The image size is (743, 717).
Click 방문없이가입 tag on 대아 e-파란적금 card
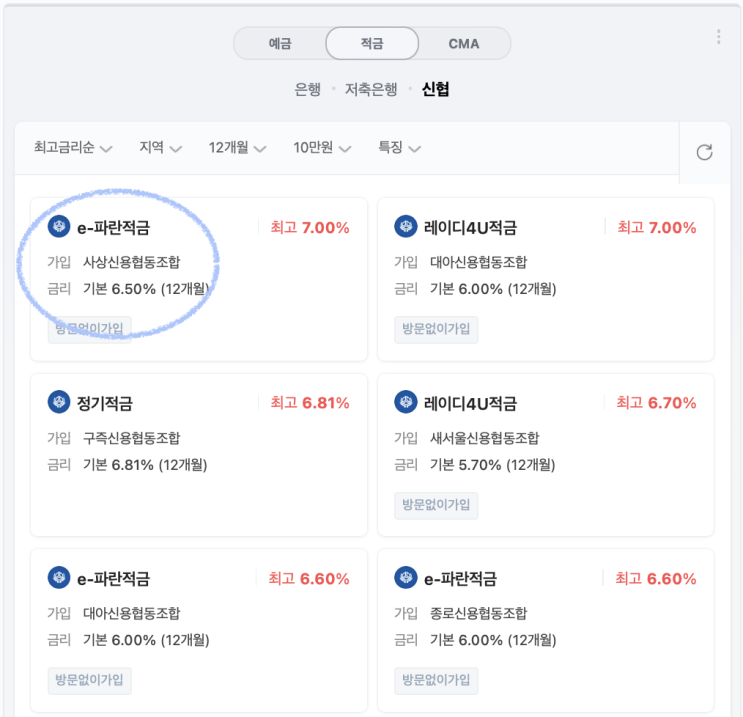click(90, 681)
